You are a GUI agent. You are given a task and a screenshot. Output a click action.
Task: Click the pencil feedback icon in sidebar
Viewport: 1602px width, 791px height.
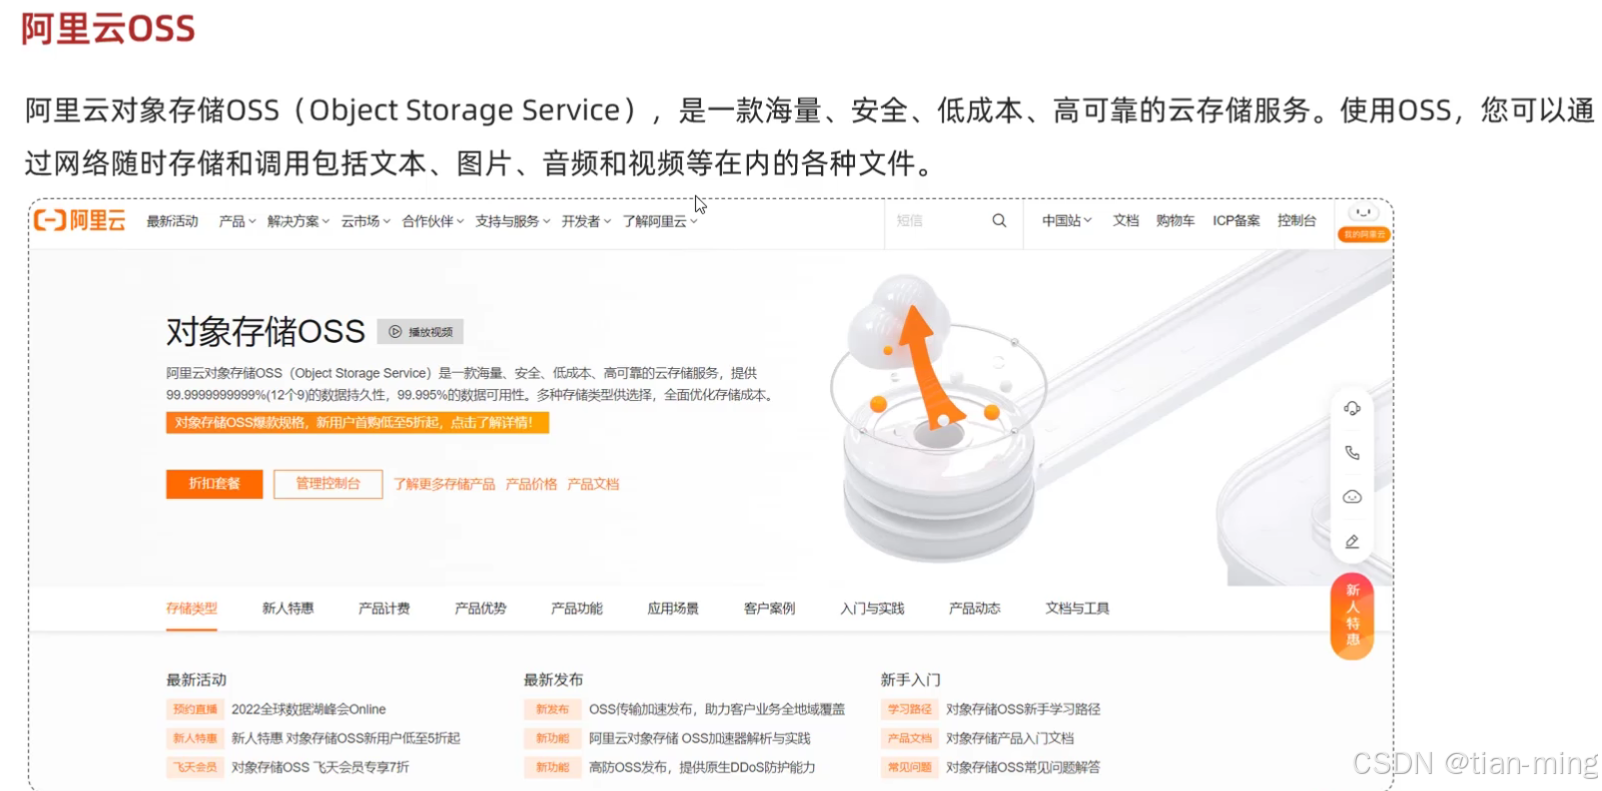(x=1352, y=541)
